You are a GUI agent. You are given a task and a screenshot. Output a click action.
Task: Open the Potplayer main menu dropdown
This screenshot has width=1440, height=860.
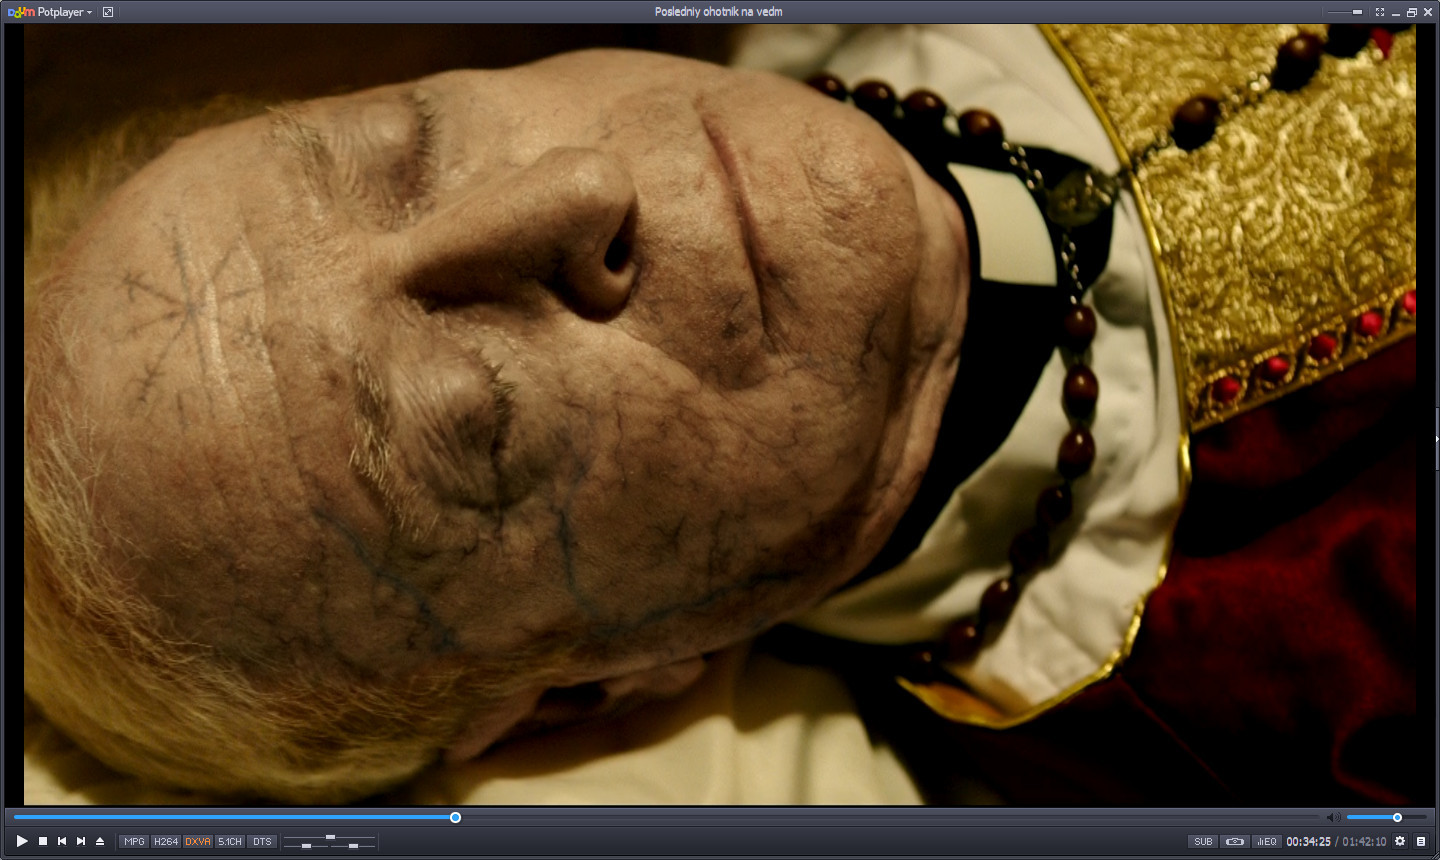coord(50,12)
